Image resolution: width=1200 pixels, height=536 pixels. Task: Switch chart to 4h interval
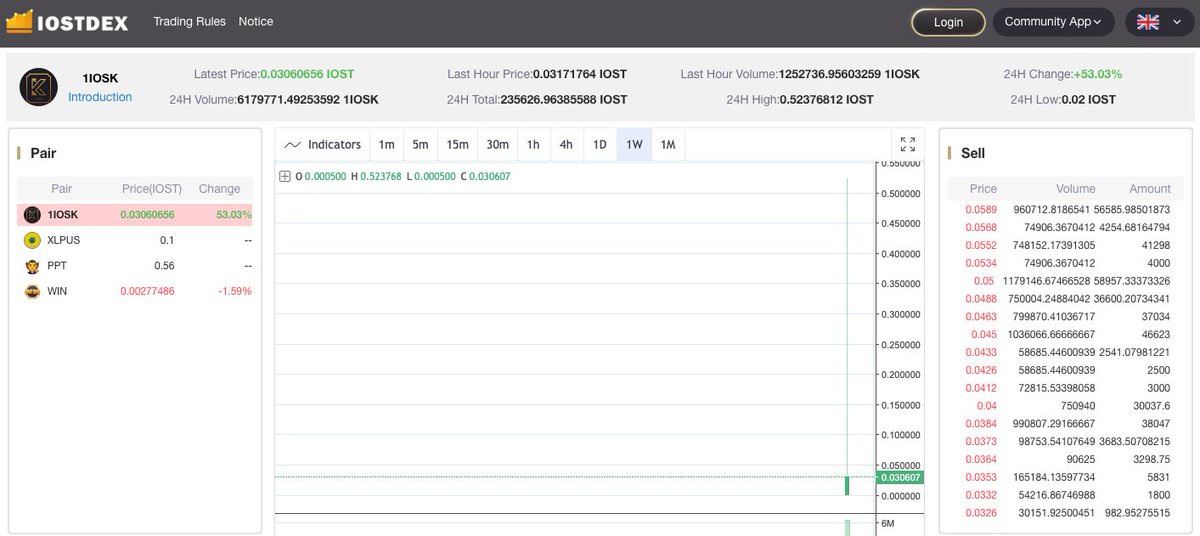(566, 145)
